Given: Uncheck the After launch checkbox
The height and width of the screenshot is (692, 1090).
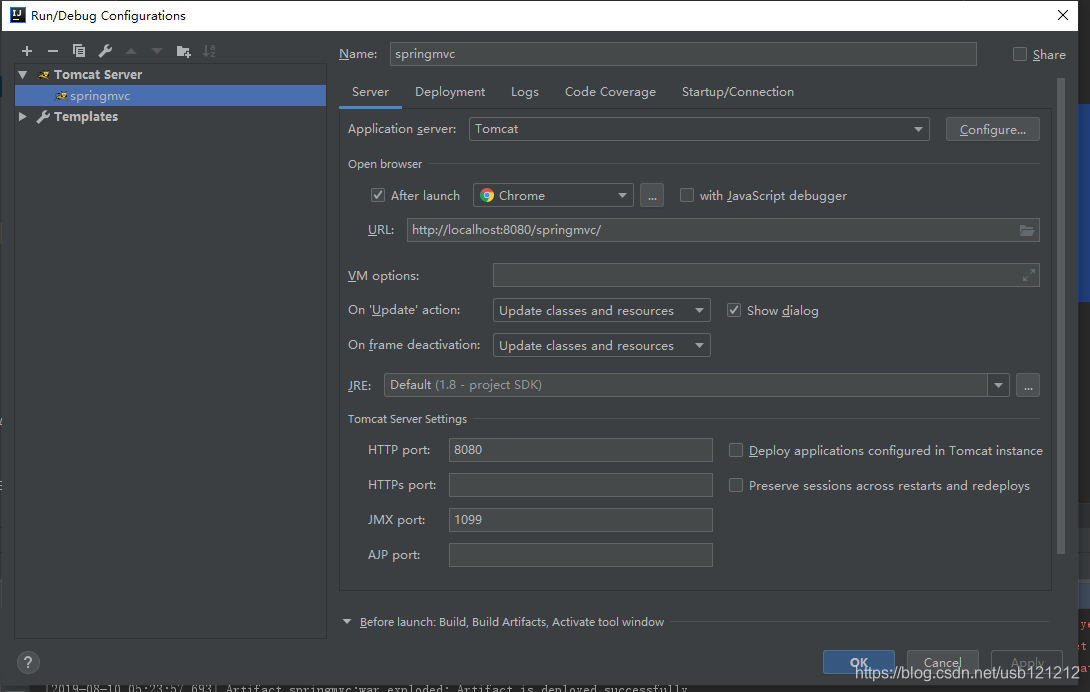Looking at the screenshot, I should [x=378, y=195].
